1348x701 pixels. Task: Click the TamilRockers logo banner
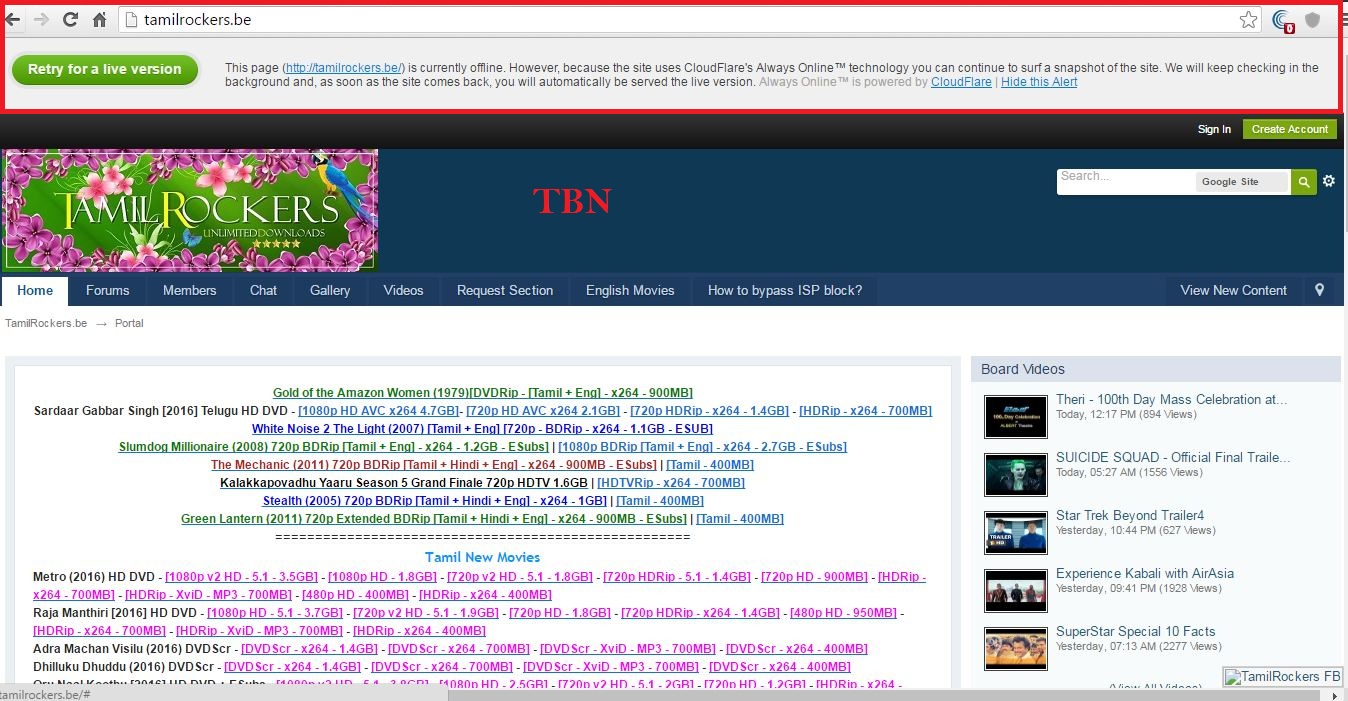pyautogui.click(x=190, y=210)
